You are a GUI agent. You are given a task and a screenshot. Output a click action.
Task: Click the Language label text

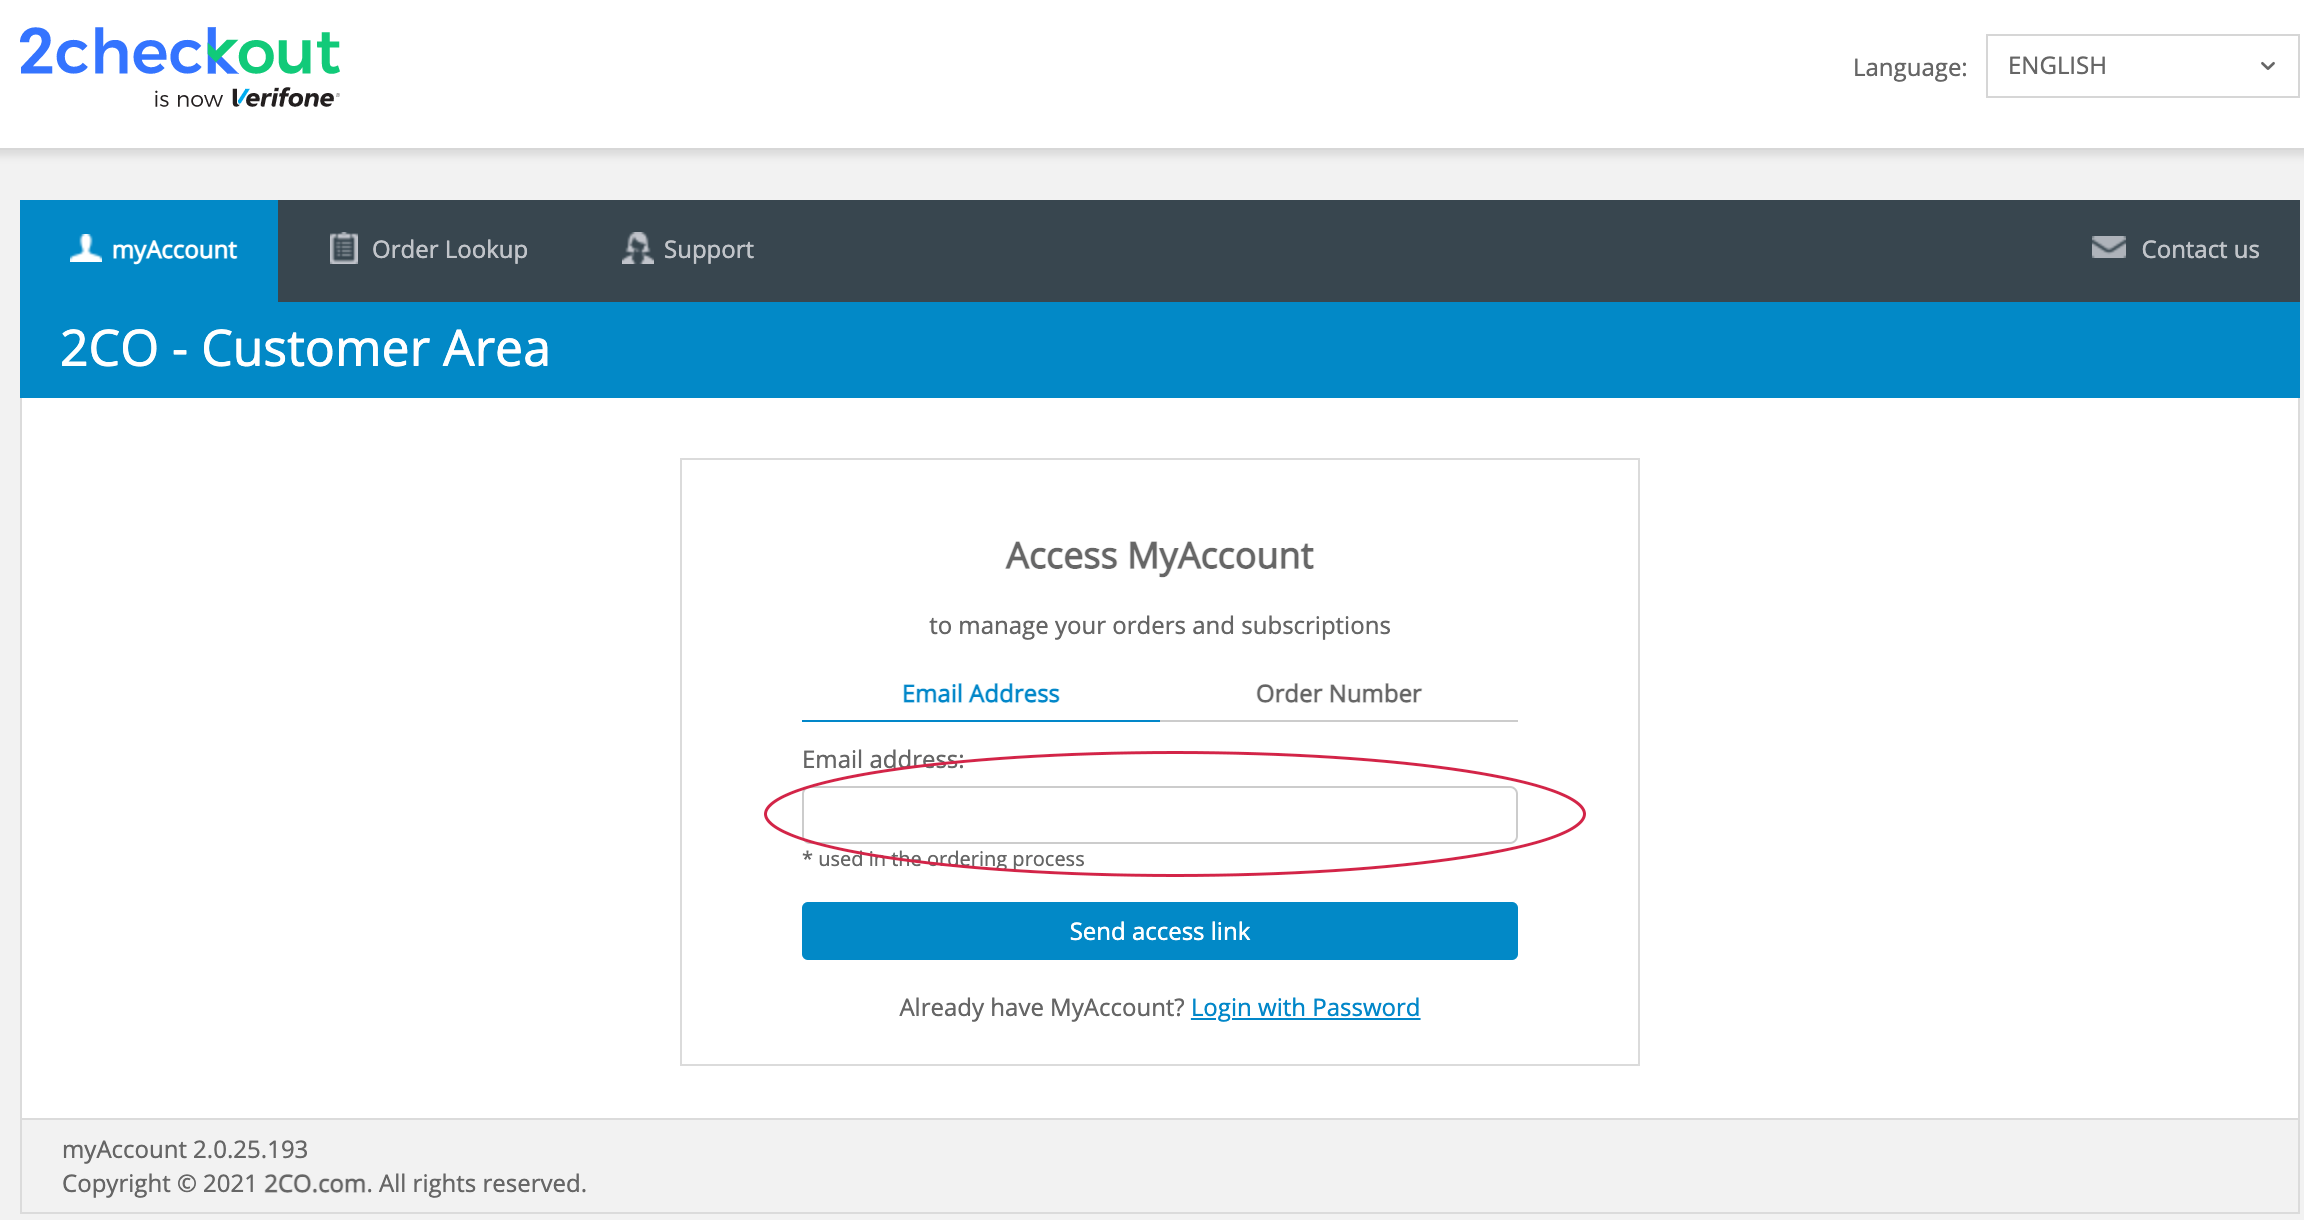[x=1909, y=67]
